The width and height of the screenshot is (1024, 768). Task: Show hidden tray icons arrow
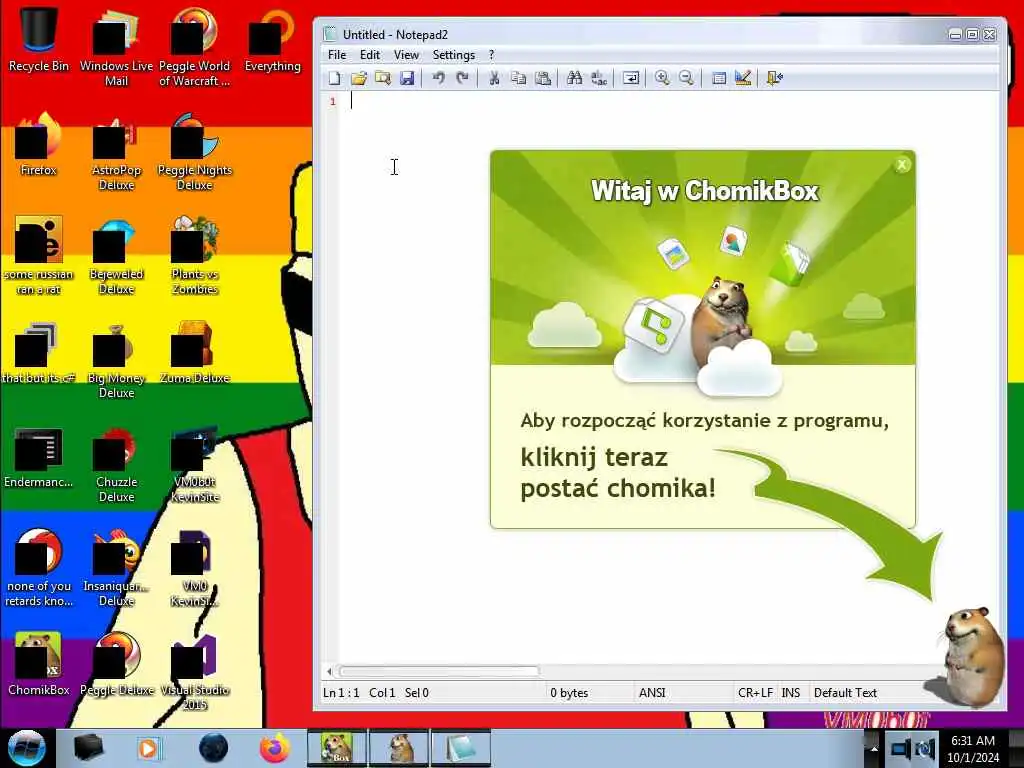(x=873, y=748)
